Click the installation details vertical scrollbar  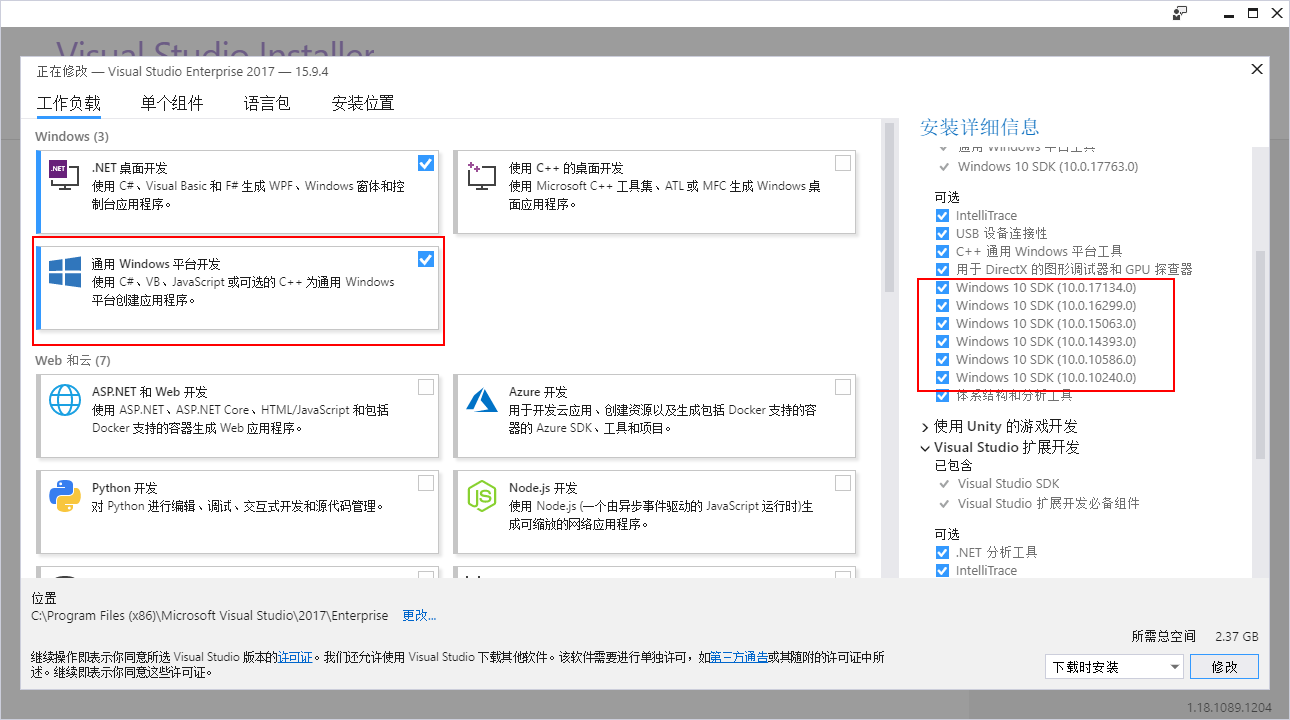click(x=1260, y=355)
